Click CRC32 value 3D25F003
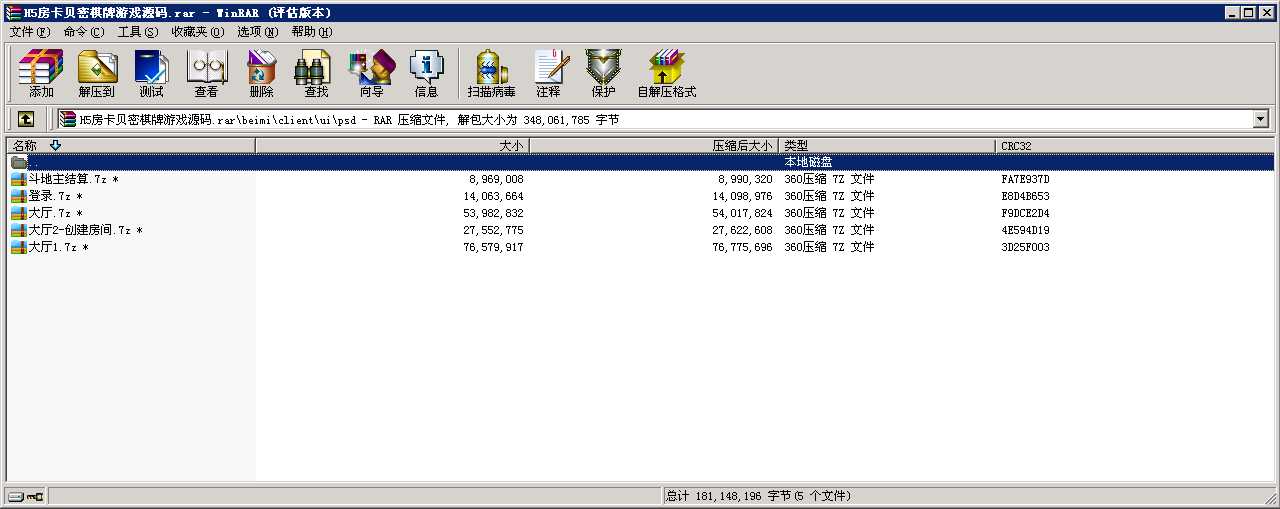This screenshot has height=509, width=1280. click(x=1025, y=247)
